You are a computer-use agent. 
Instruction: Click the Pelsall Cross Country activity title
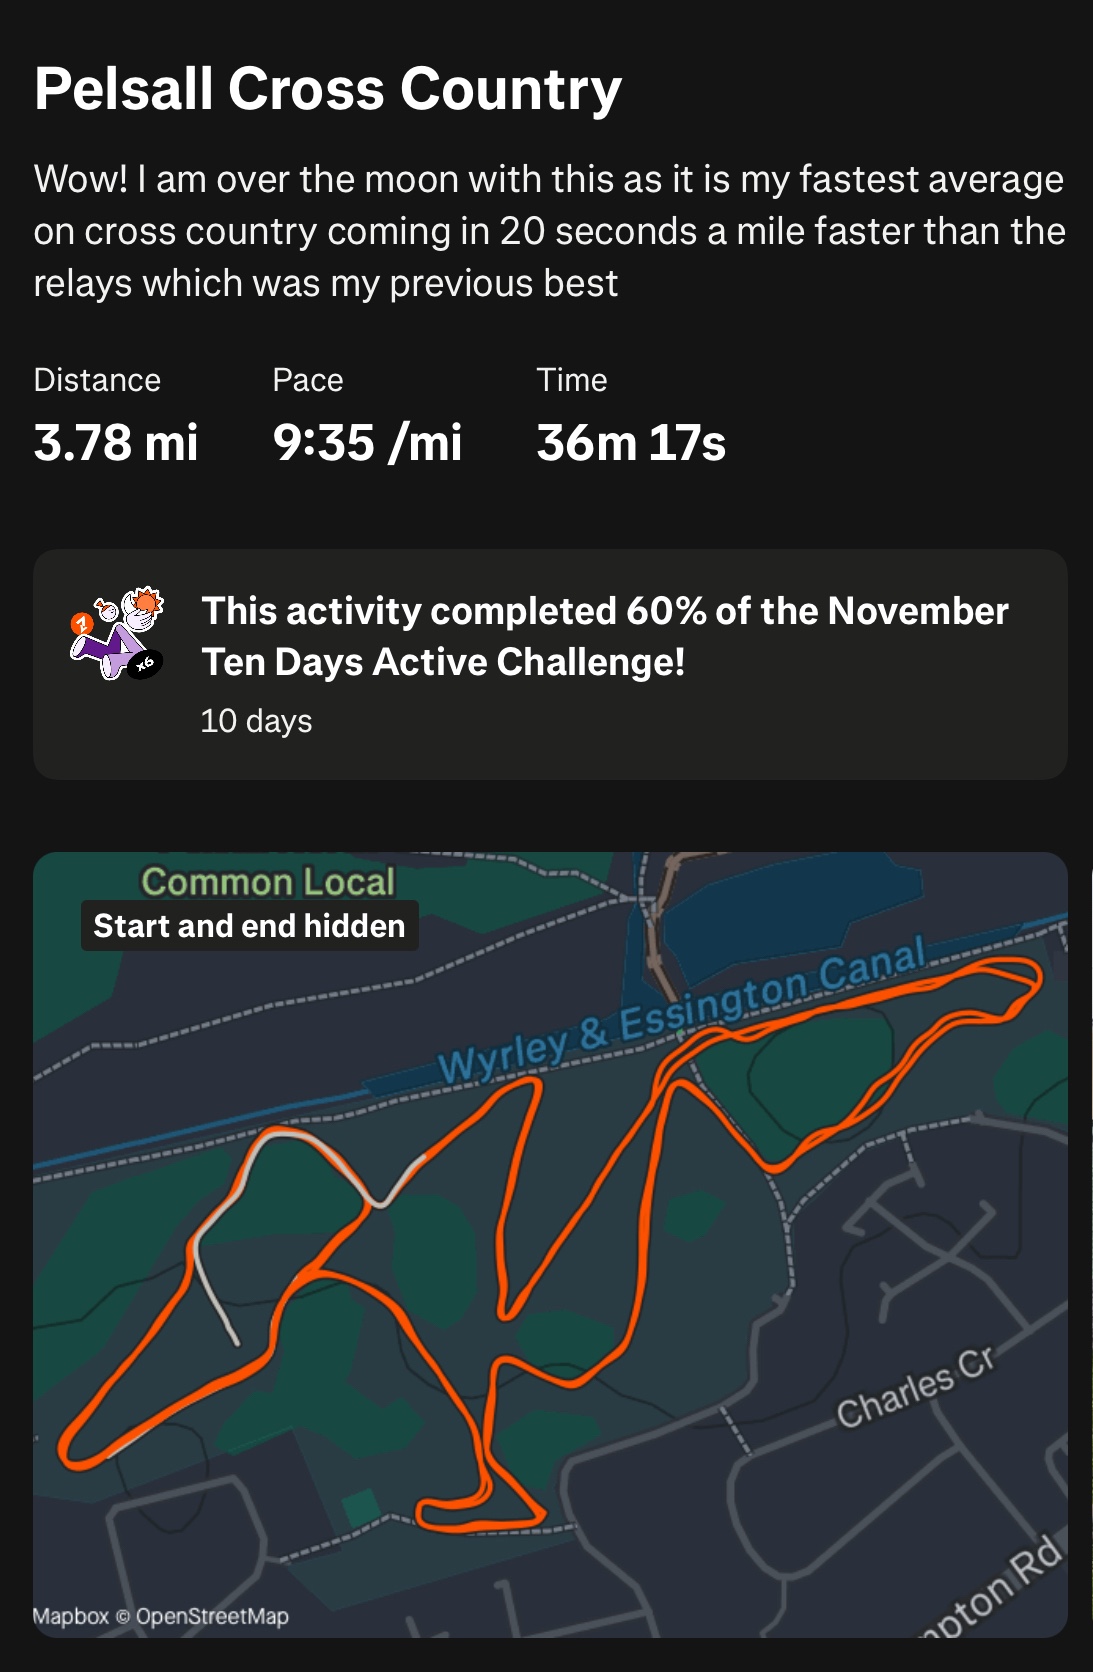pos(328,89)
